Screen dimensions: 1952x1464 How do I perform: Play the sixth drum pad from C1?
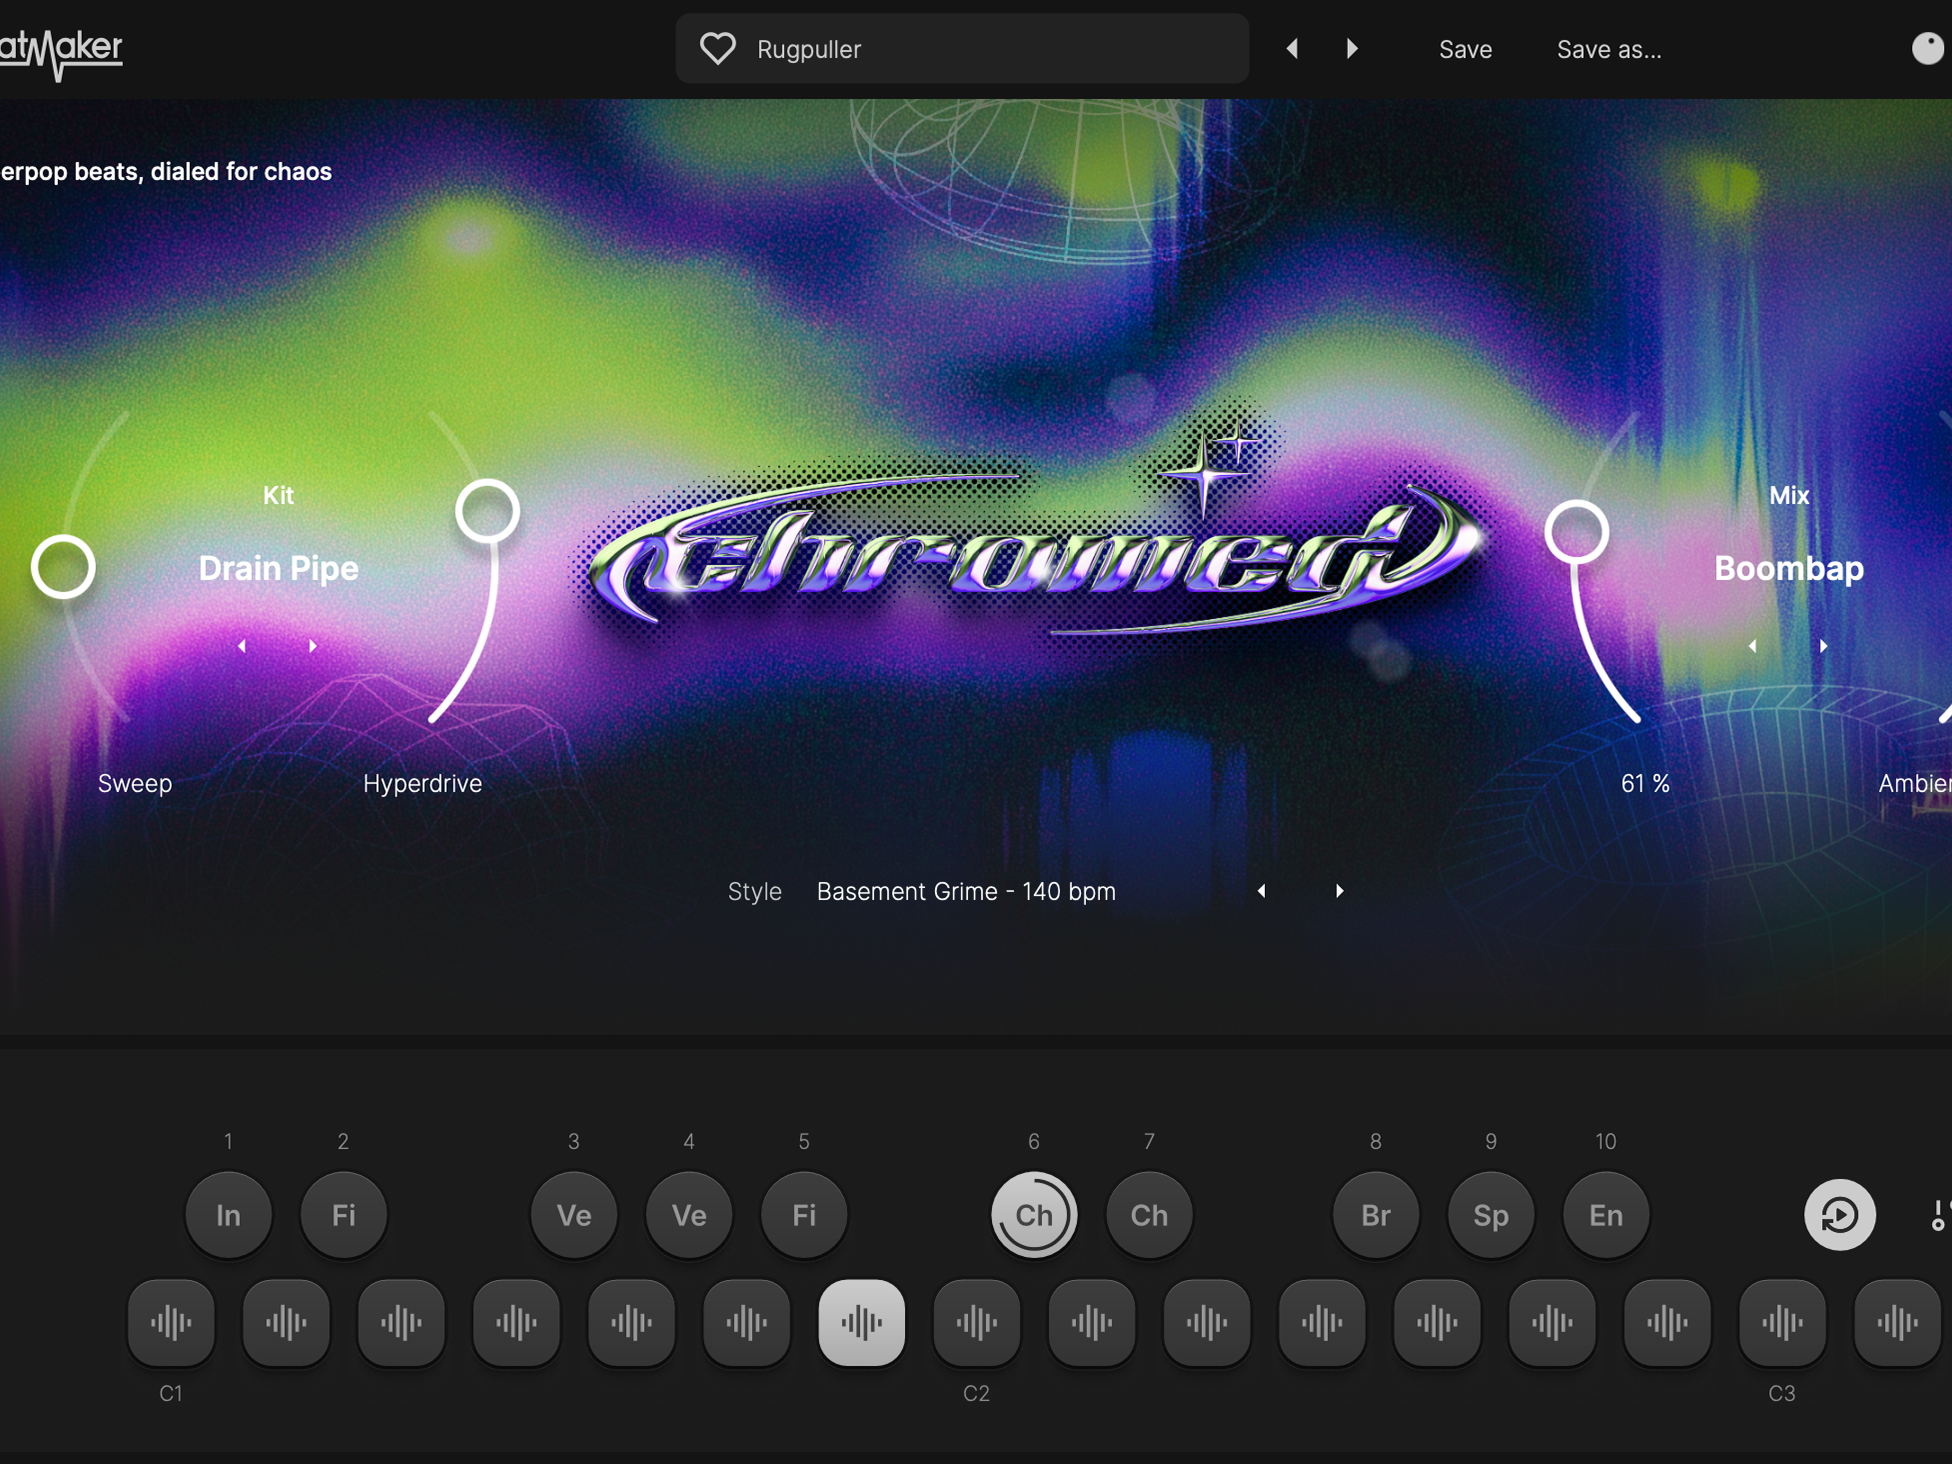click(x=746, y=1323)
